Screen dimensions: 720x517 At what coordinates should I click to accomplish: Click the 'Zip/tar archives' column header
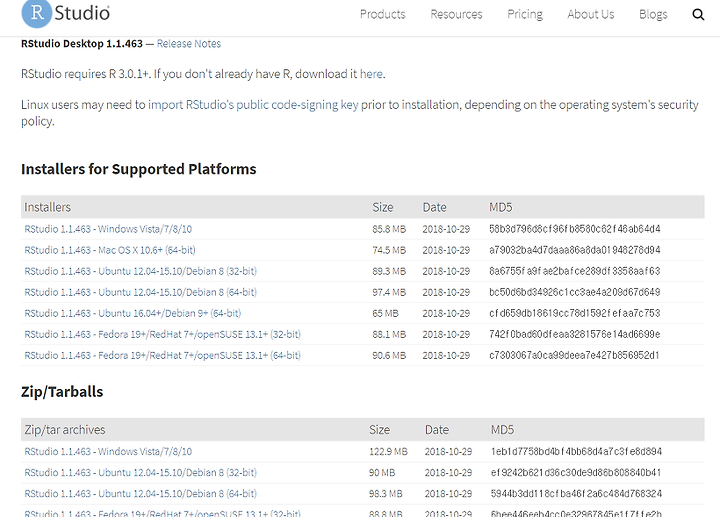pyautogui.click(x=65, y=430)
